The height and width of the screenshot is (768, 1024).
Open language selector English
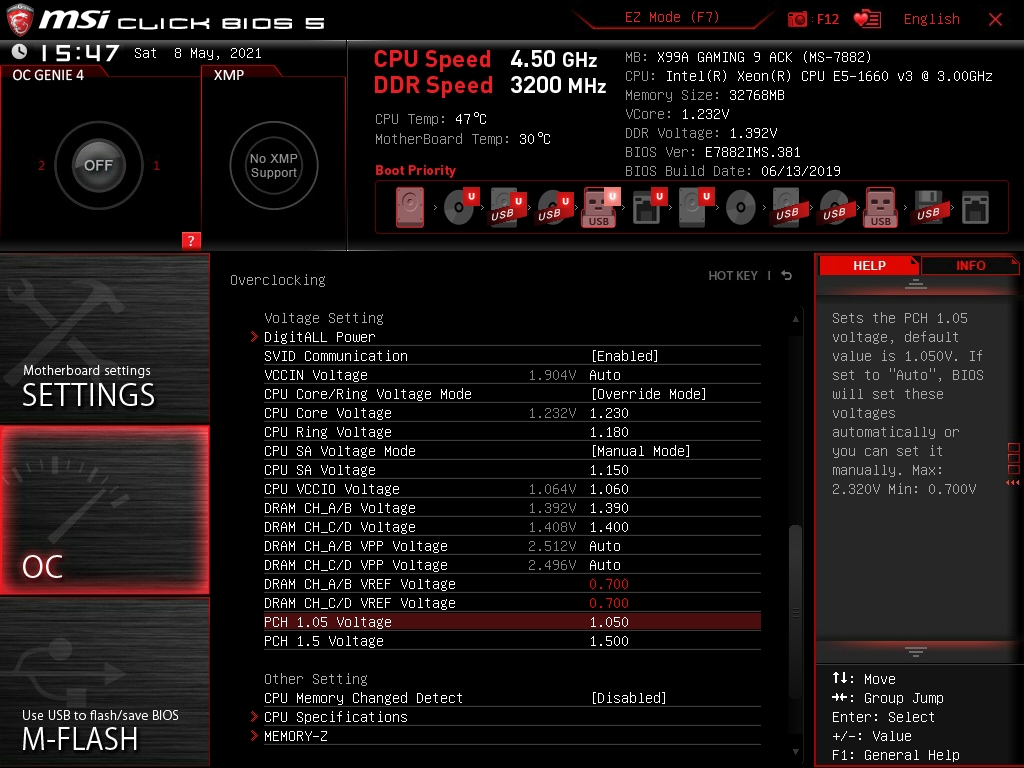[x=931, y=19]
